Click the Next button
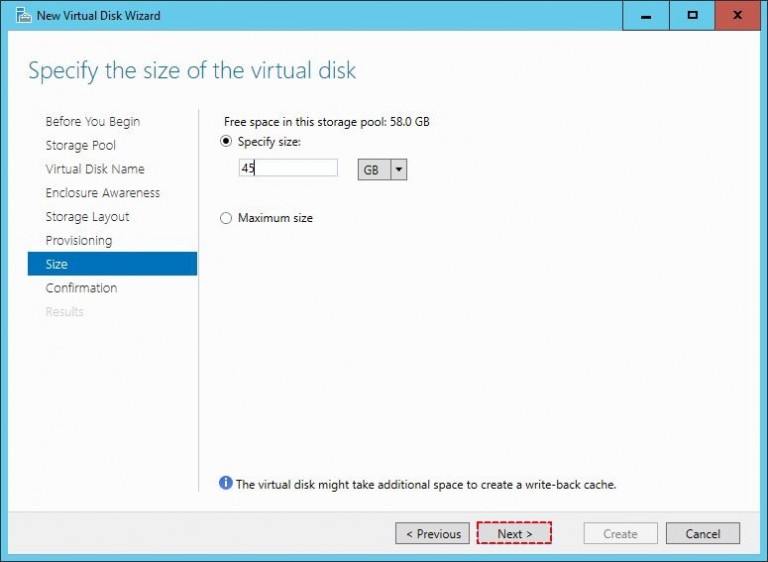The image size is (768, 562). 514,533
